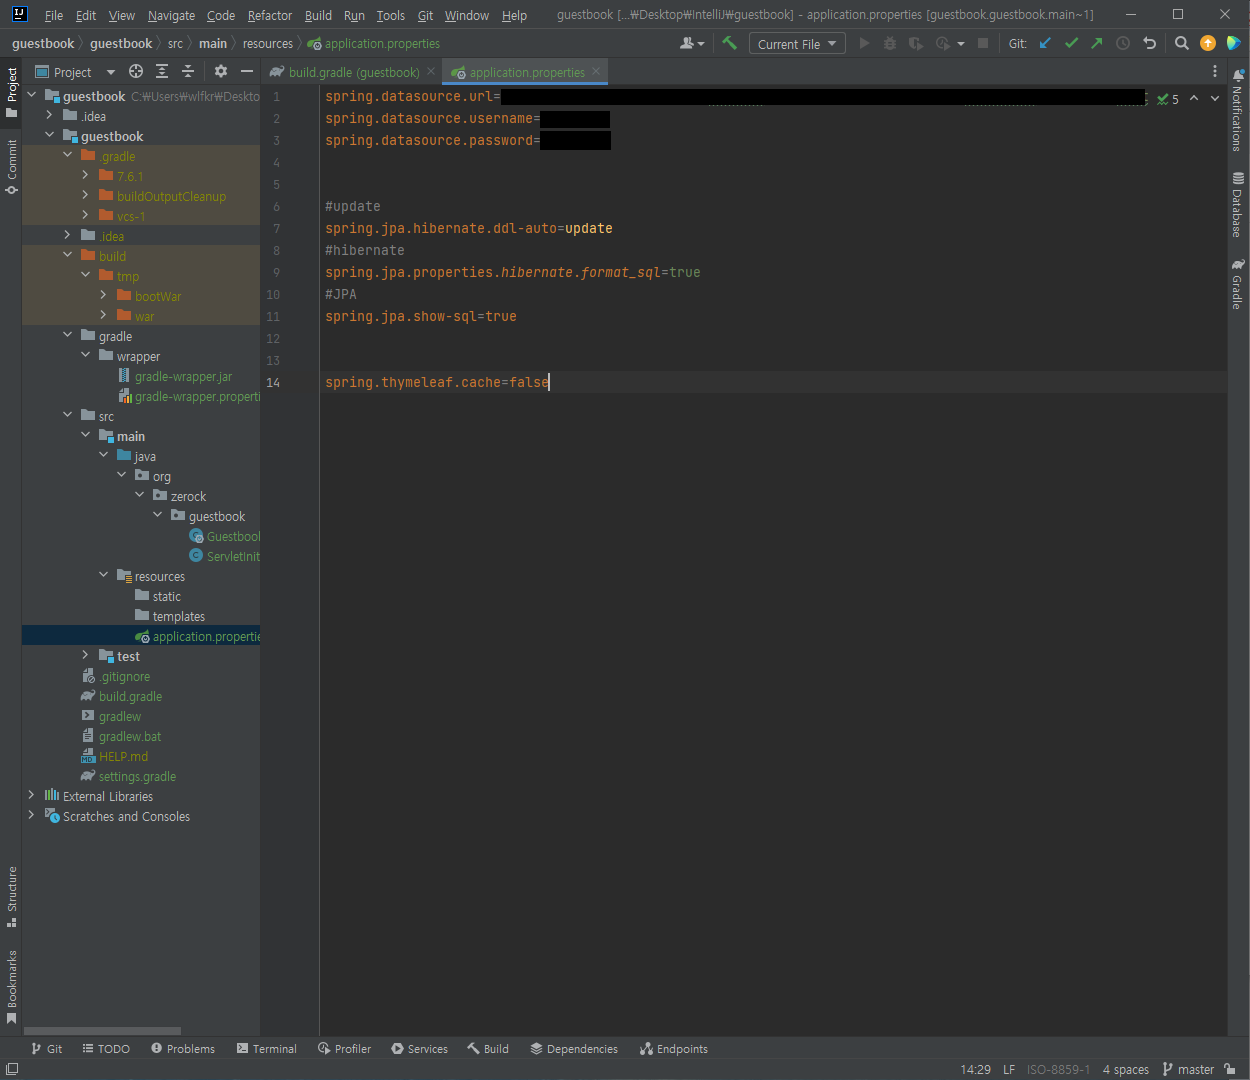Viewport: 1250px width, 1080px height.
Task: Open the Tools menu
Action: (391, 15)
